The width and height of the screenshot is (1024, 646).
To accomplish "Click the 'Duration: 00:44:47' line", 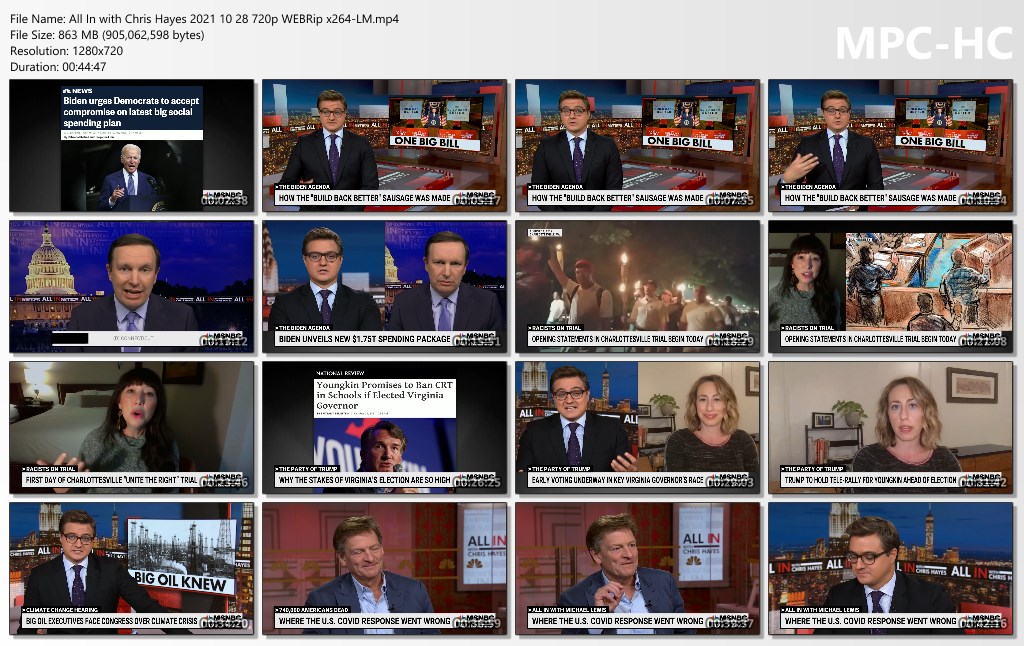I will [x=58, y=67].
